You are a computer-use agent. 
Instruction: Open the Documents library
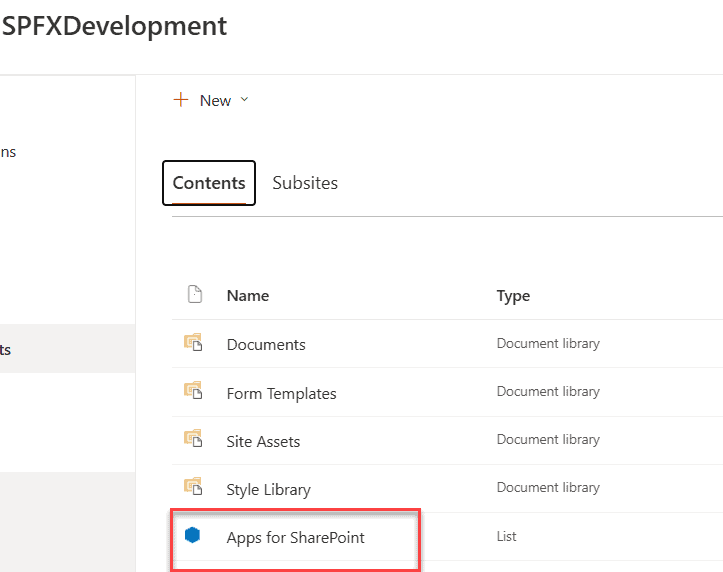click(x=266, y=345)
